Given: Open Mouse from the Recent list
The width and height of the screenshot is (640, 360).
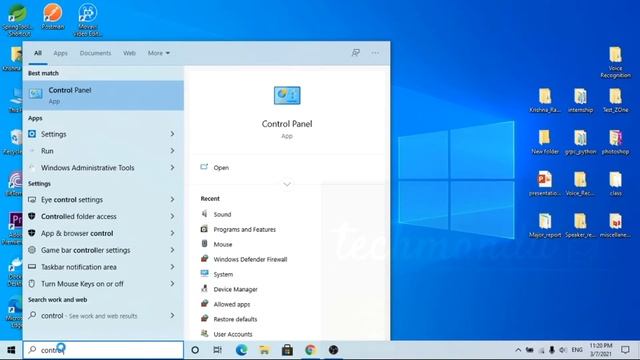Looking at the screenshot, I should click(222, 244).
